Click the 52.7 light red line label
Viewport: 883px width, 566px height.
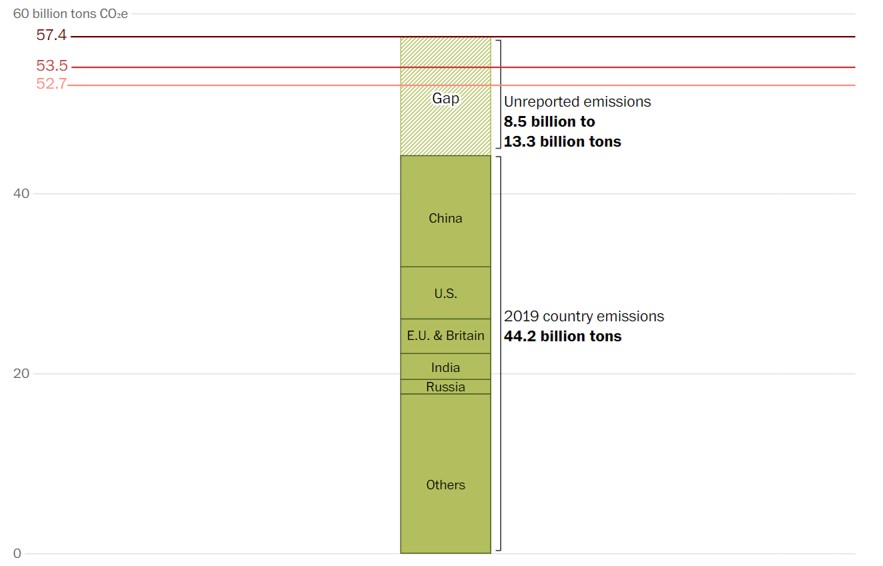point(50,84)
